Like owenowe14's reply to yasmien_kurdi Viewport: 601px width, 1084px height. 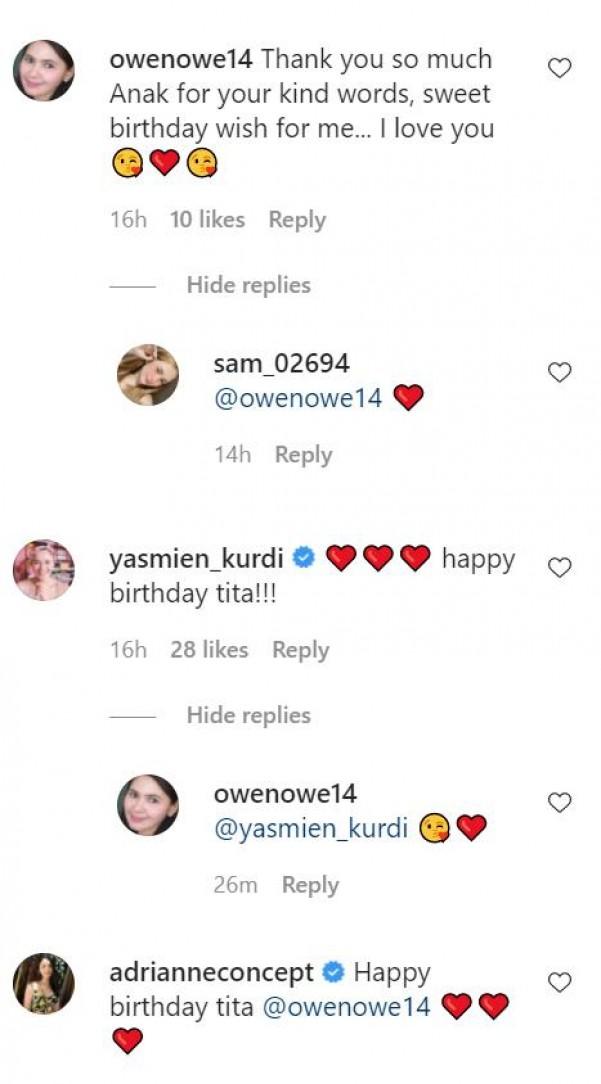(560, 802)
